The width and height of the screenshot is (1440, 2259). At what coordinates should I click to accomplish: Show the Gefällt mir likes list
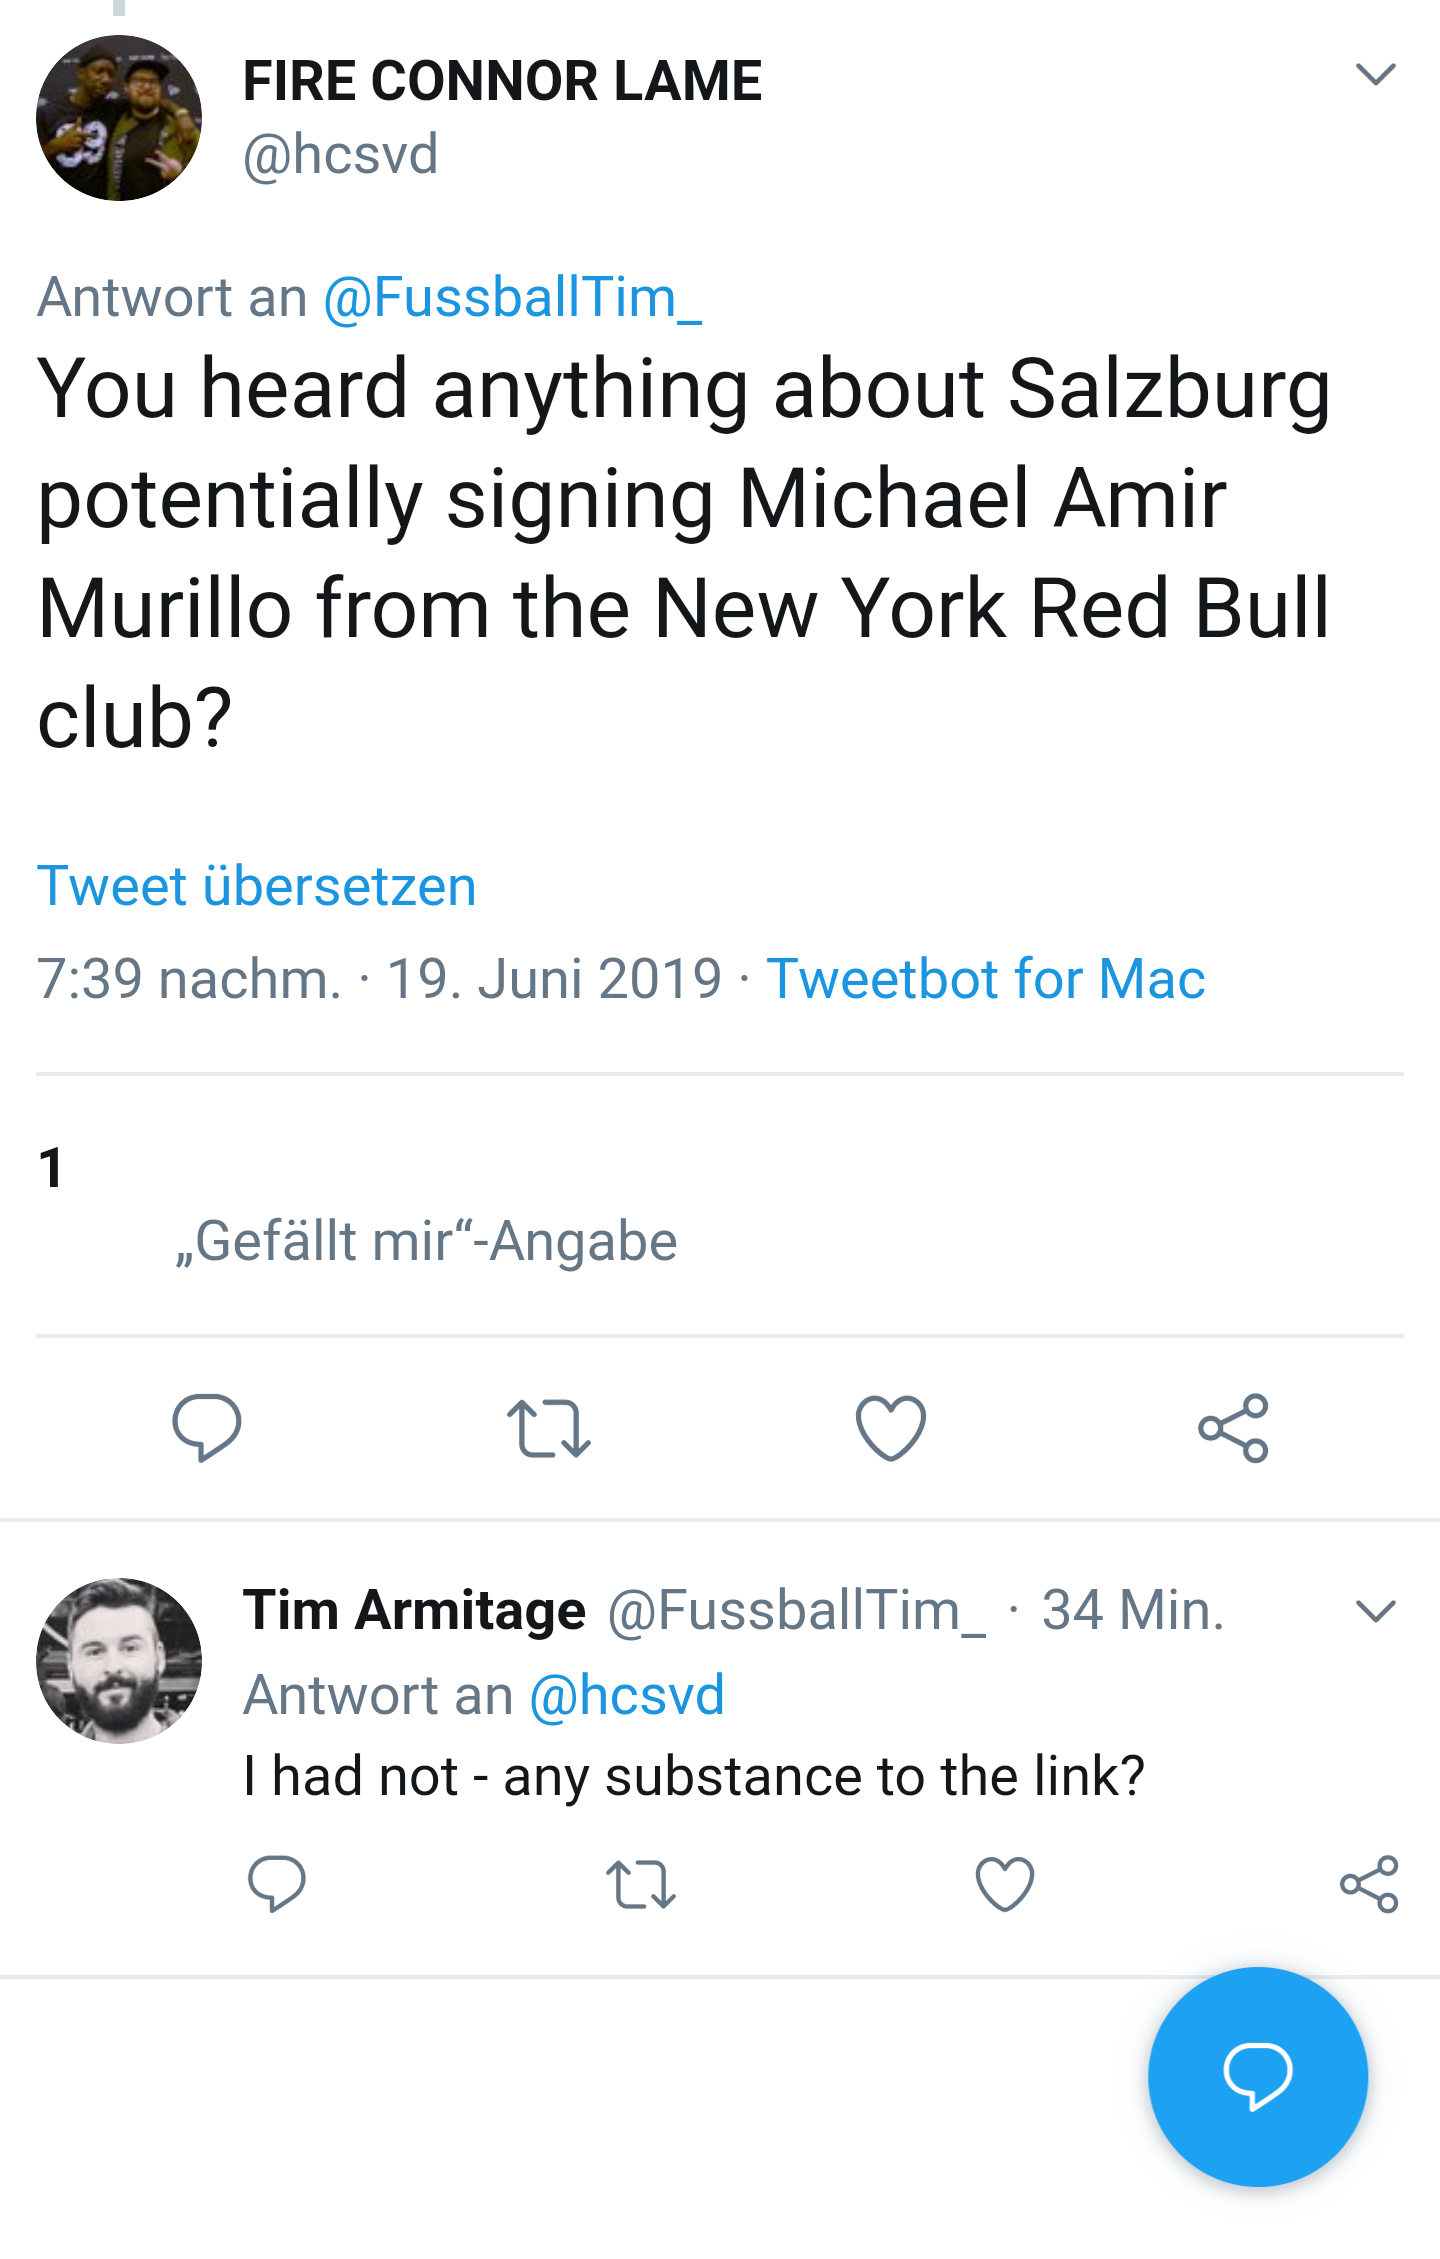357,1205
